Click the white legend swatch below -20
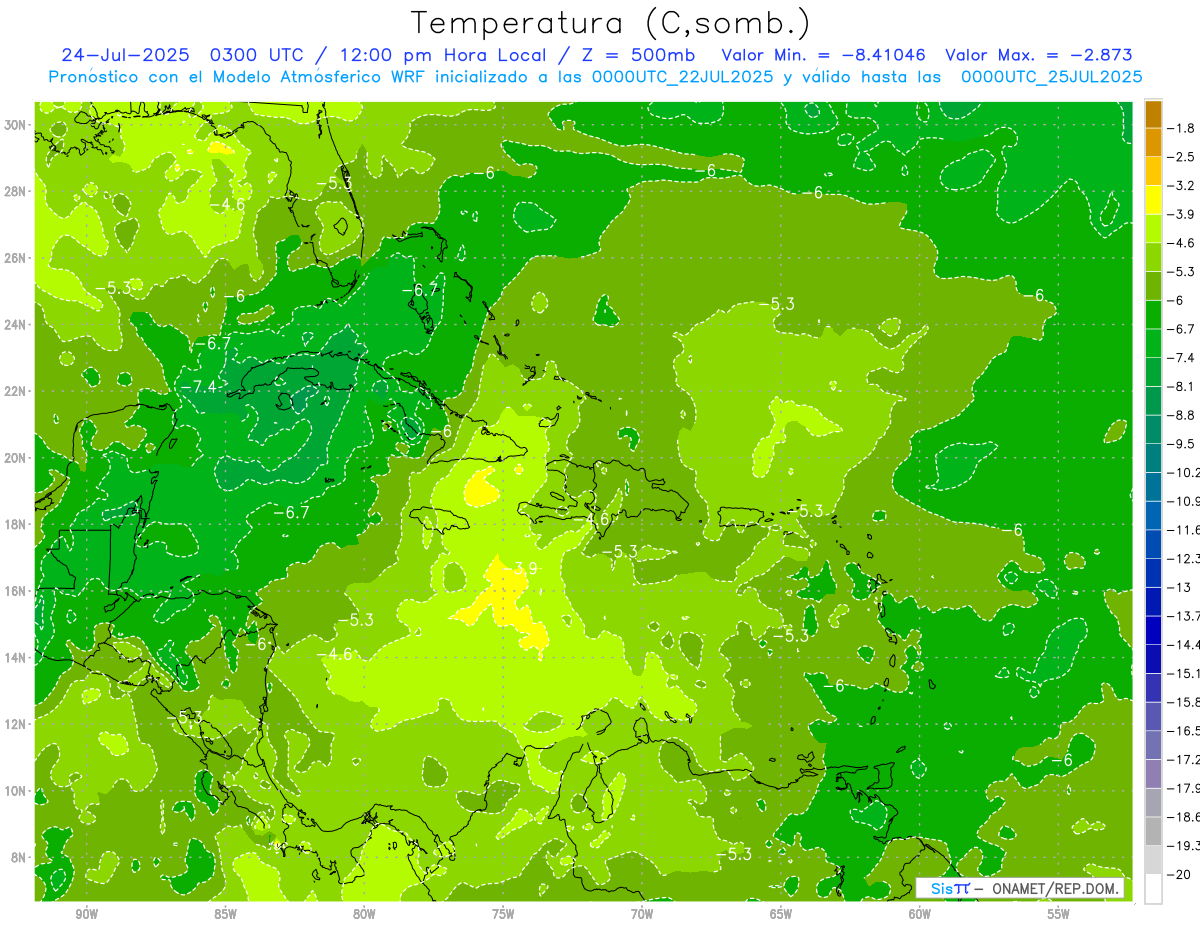1200x927 pixels. (x=1153, y=888)
